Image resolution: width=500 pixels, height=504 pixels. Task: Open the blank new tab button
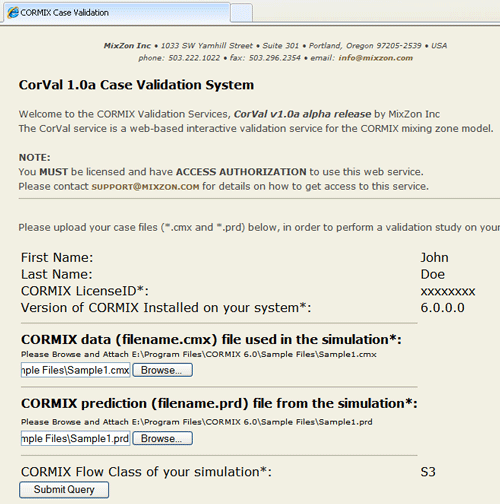[x=241, y=13]
